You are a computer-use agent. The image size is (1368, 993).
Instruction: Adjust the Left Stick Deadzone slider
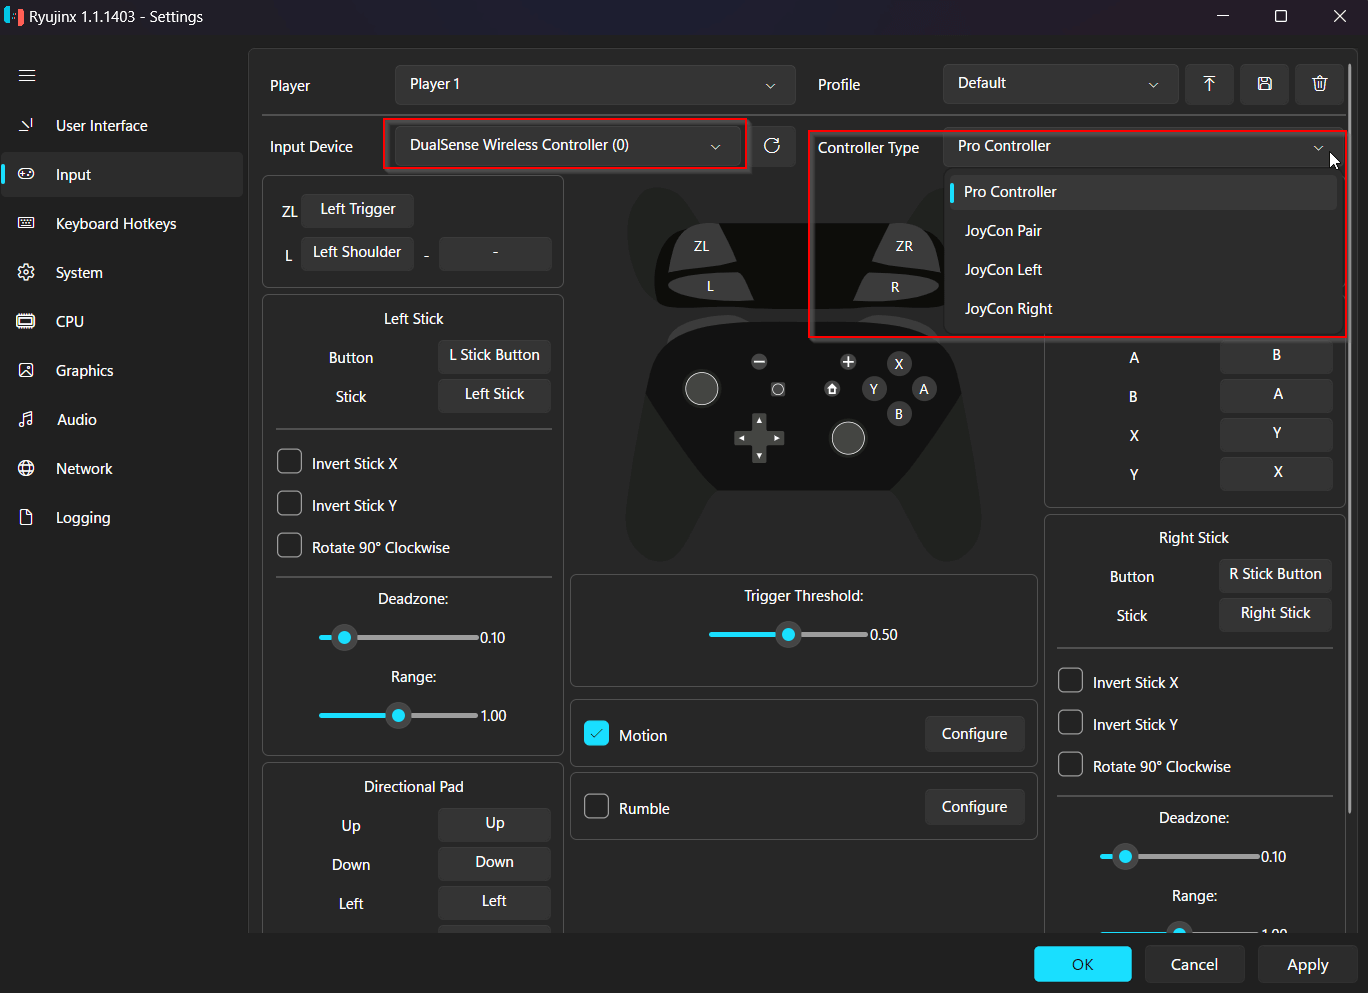click(398, 637)
